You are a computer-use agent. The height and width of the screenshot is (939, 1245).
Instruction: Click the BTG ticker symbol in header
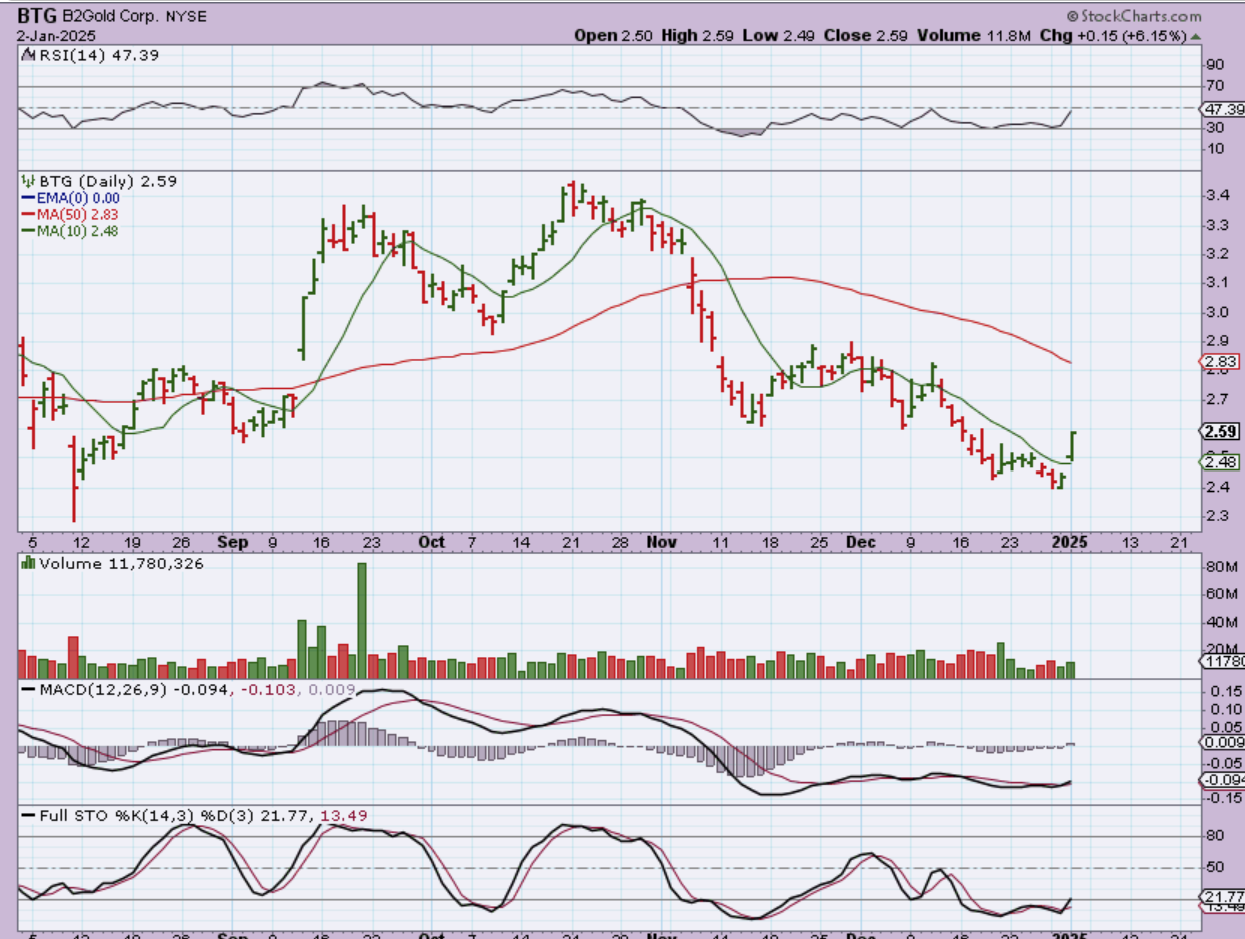[x=35, y=16]
